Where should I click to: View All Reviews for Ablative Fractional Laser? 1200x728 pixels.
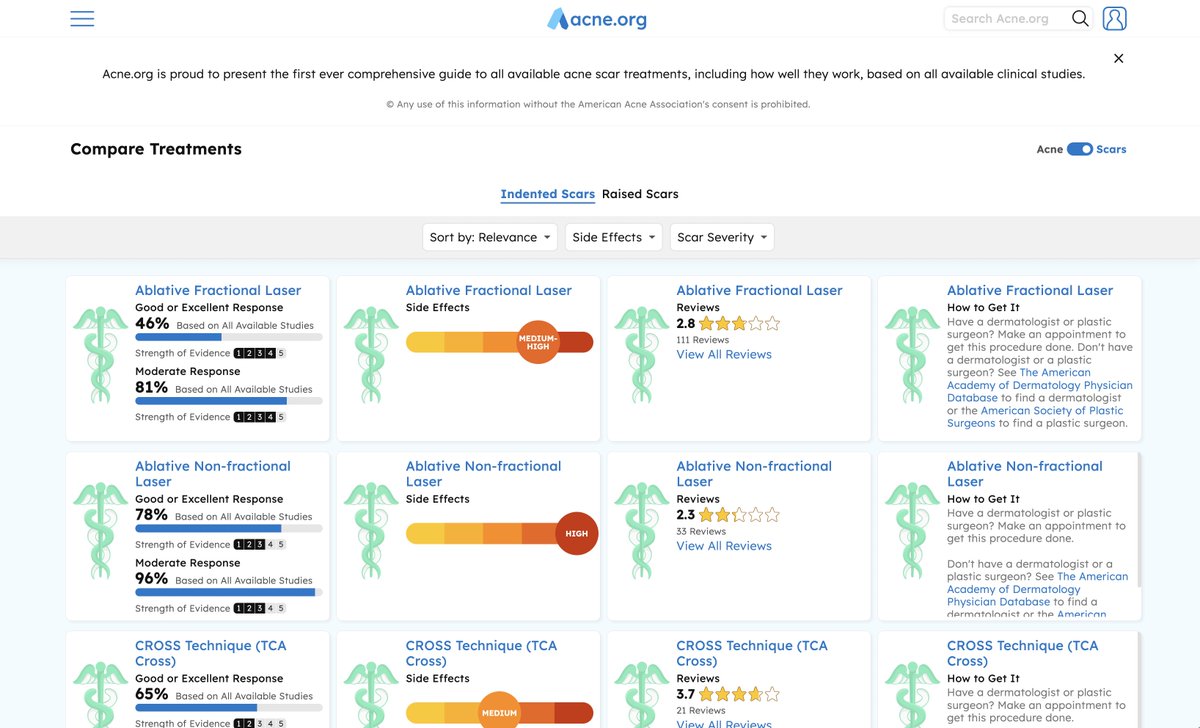click(724, 354)
